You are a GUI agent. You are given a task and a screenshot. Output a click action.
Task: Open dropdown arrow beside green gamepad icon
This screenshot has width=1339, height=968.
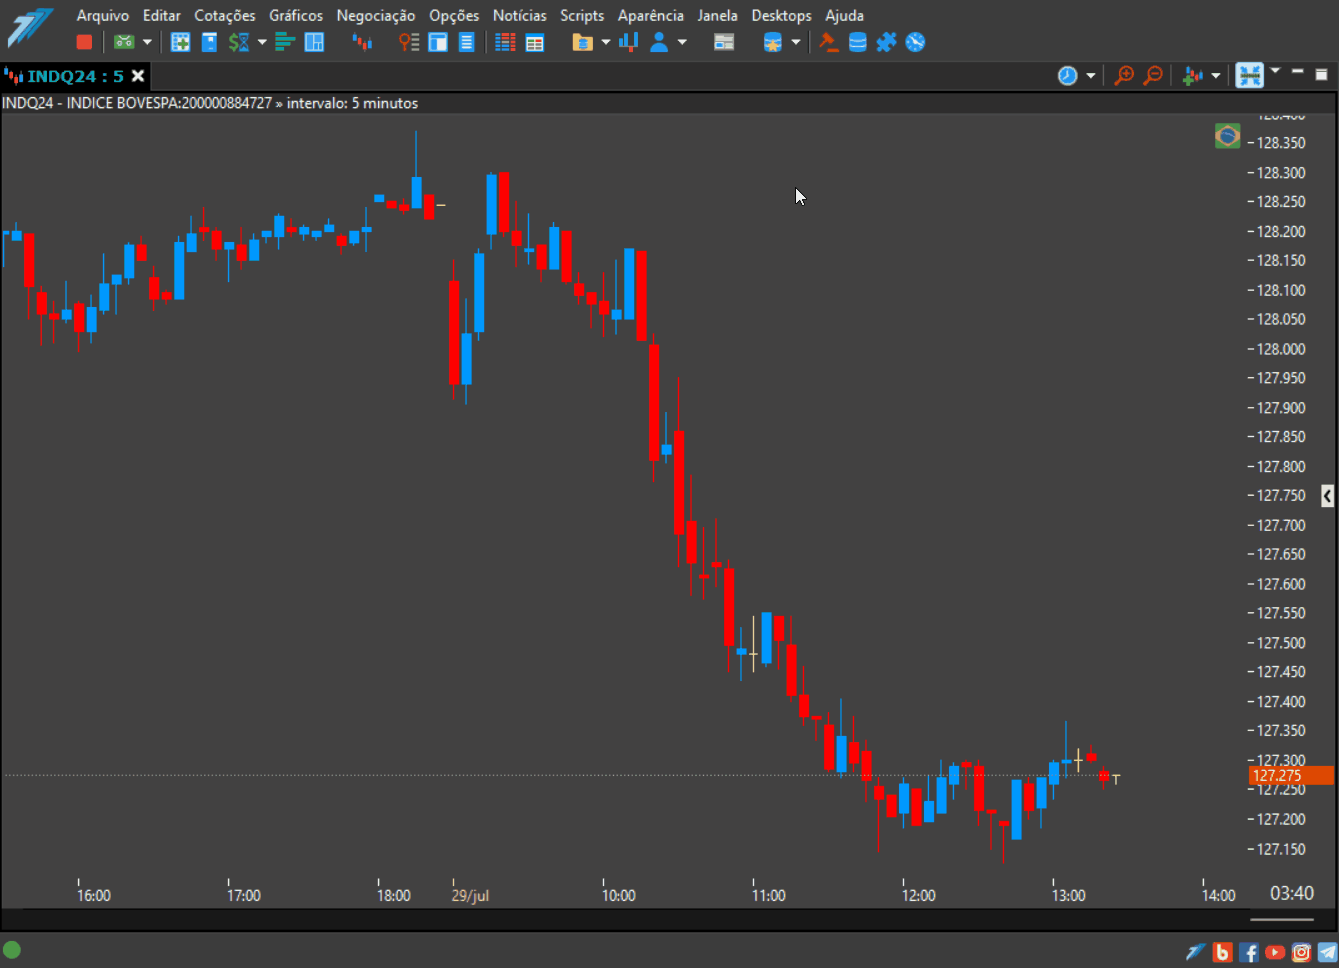click(147, 42)
